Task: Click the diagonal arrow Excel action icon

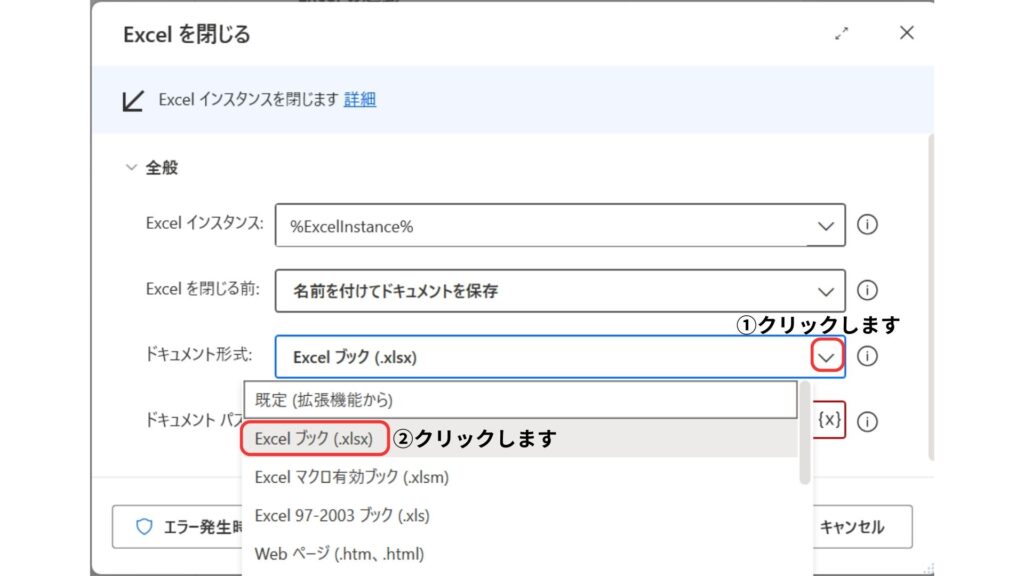Action: 133,101
